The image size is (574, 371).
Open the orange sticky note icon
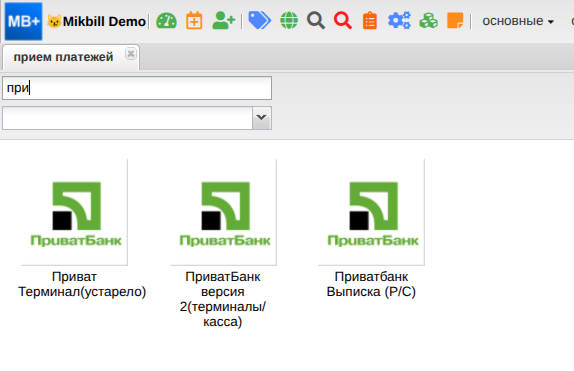pos(455,21)
